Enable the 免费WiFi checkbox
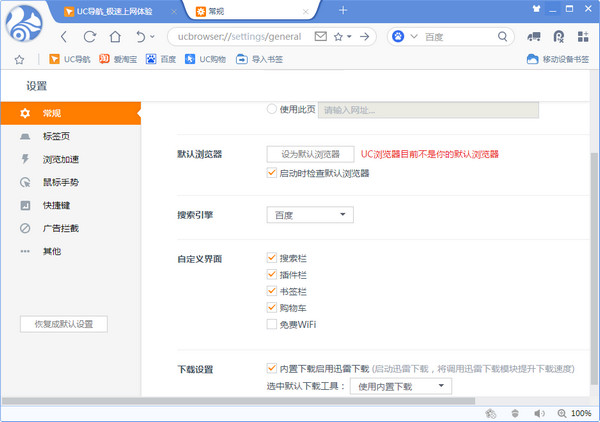 click(x=271, y=324)
